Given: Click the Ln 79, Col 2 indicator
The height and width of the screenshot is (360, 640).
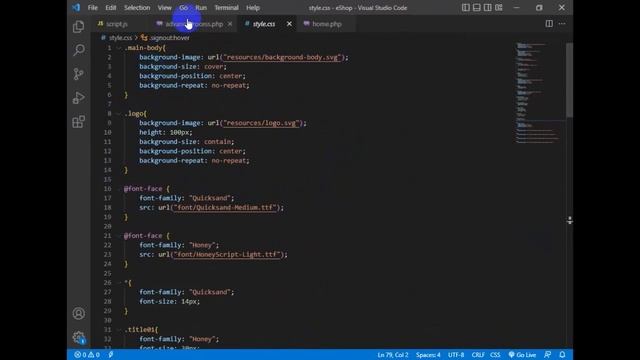Looking at the screenshot, I should point(393,355).
